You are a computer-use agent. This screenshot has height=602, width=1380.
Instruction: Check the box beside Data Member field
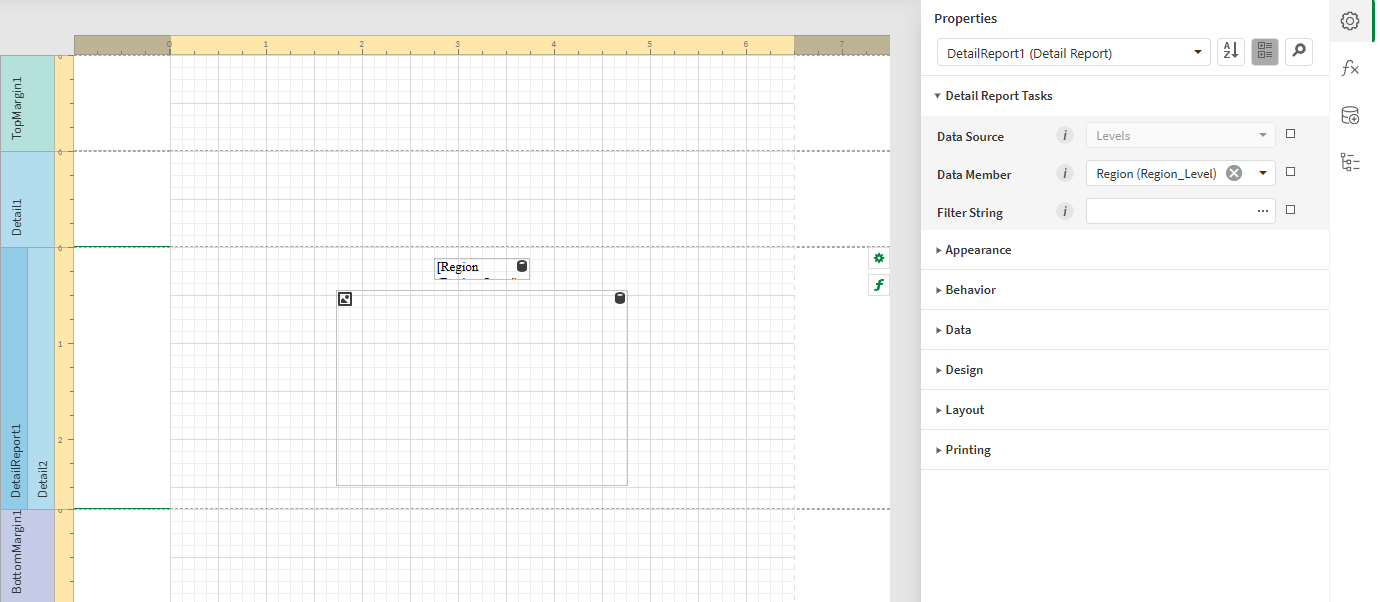coord(1290,170)
